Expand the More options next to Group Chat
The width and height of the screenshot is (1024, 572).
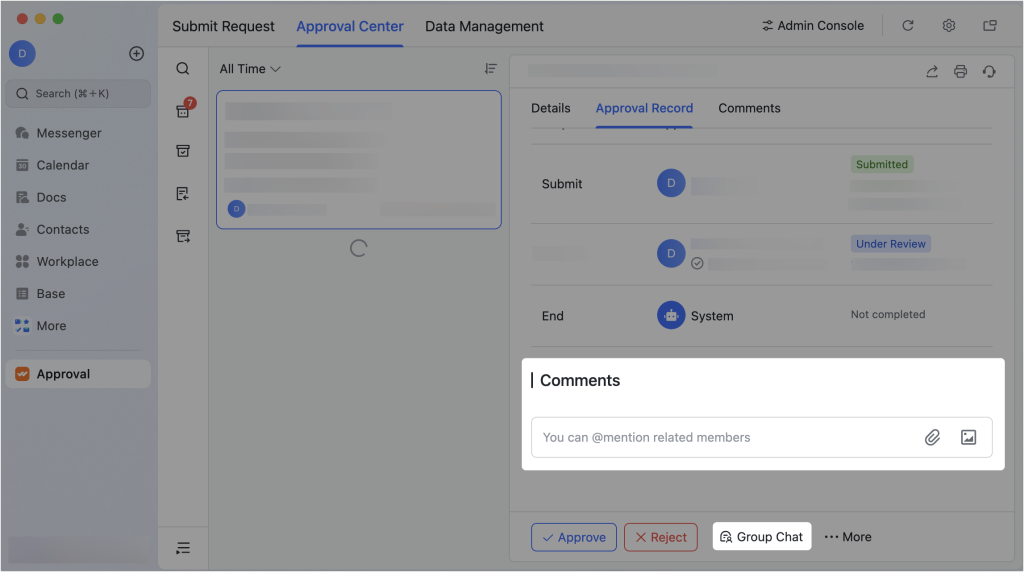(x=847, y=537)
